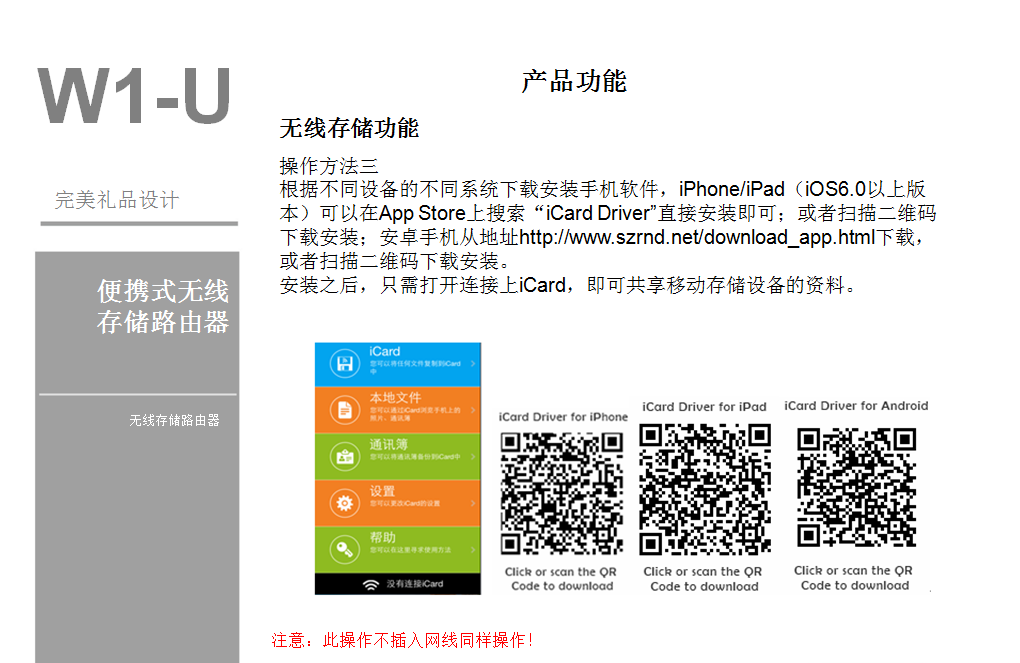
Task: Expand the 帮助 row chevron
Action: click(473, 550)
